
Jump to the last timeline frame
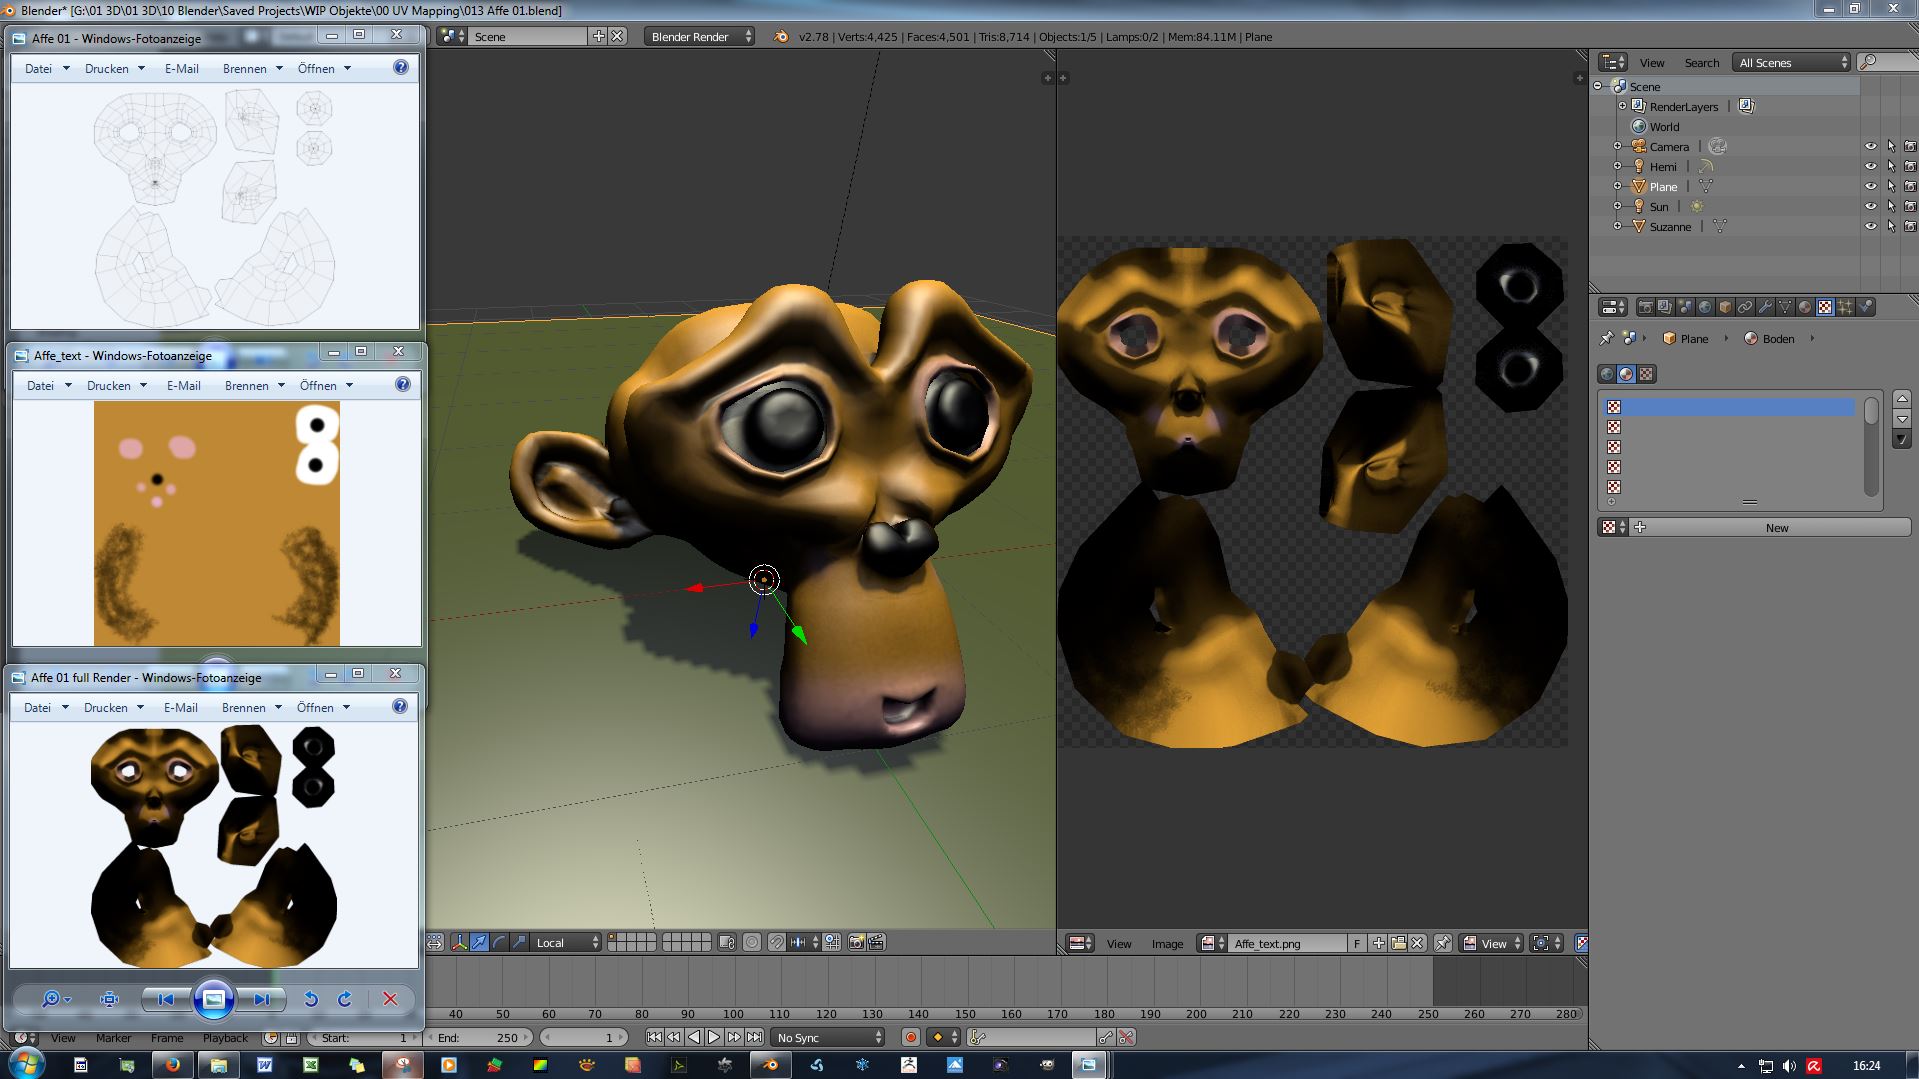click(754, 1037)
